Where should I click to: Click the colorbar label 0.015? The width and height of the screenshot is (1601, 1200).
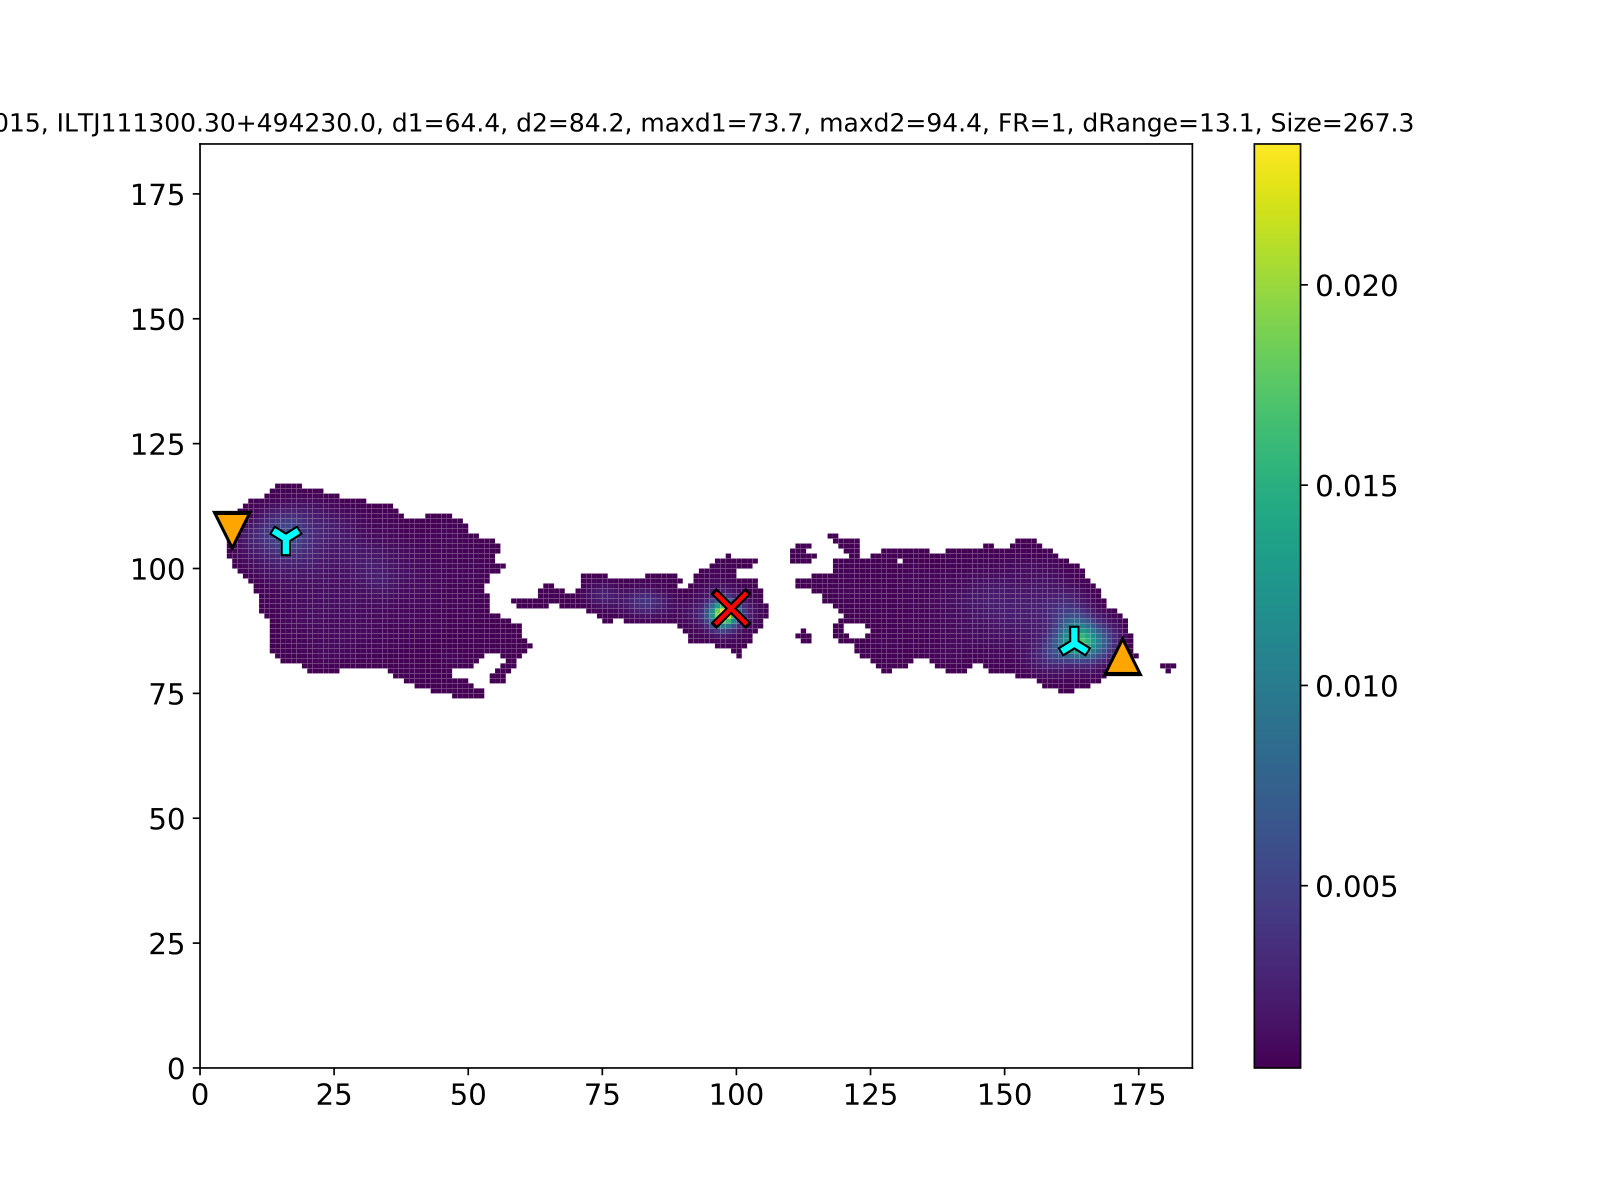[x=1356, y=486]
